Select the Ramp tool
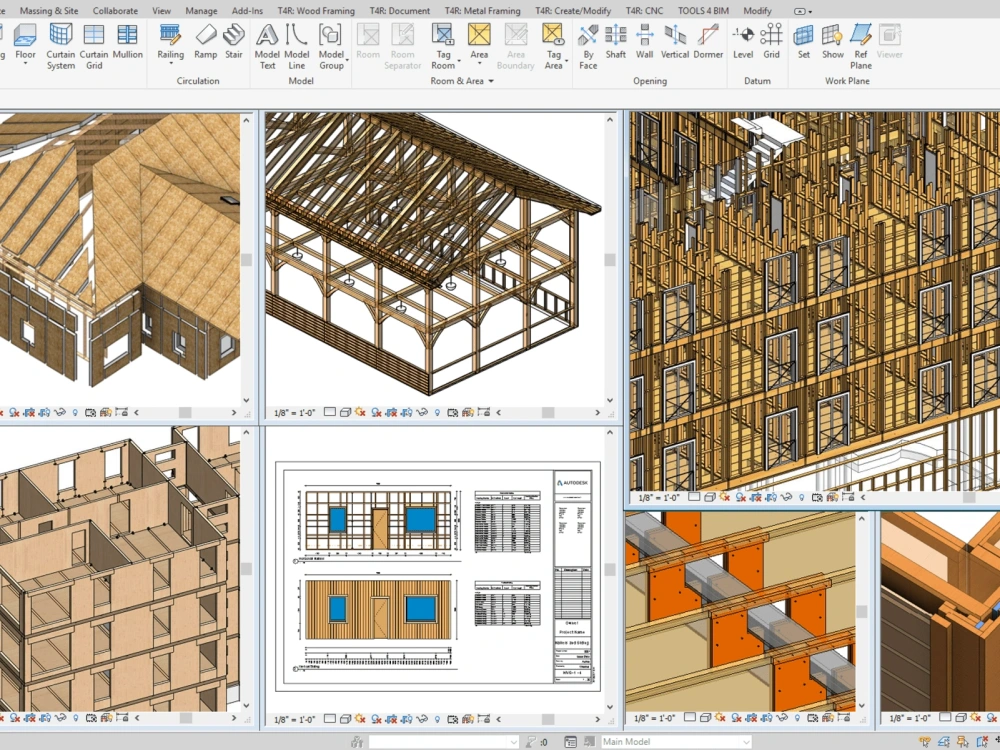 (205, 47)
